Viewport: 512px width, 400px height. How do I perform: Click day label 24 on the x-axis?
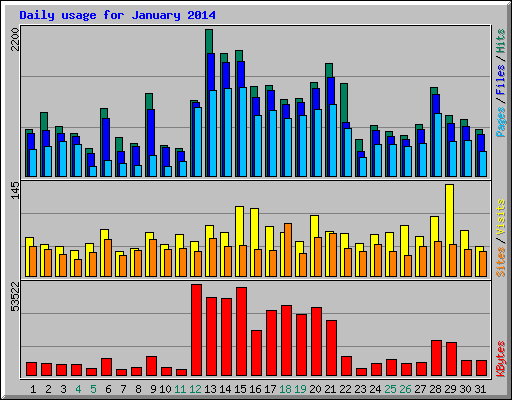point(375,389)
